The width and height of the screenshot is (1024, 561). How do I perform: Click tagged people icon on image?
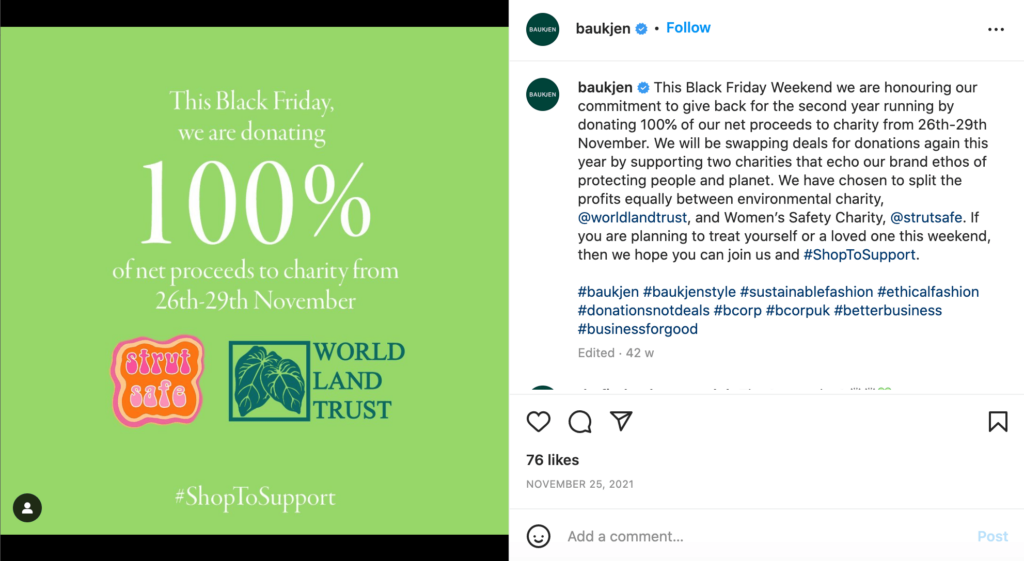click(27, 508)
